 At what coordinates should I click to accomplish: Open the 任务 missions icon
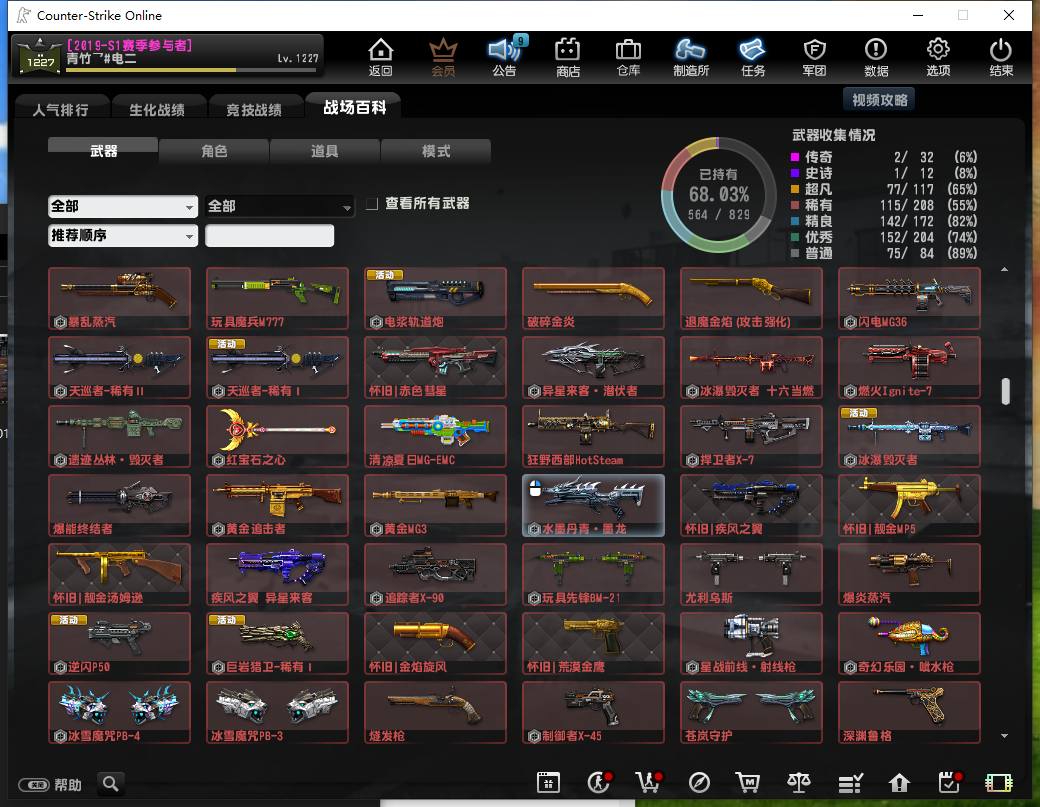753,57
